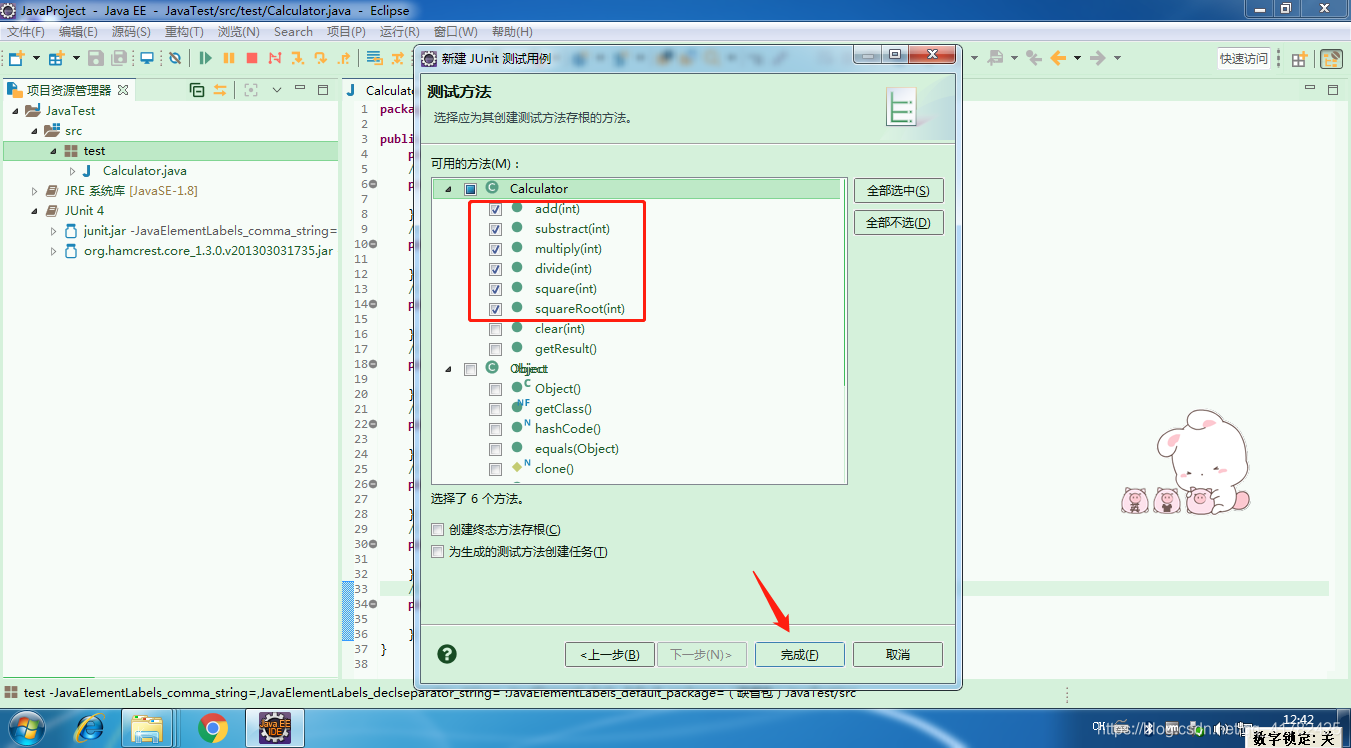The width and height of the screenshot is (1351, 748).
Task: Uncheck the add(int) method
Action: (x=495, y=209)
